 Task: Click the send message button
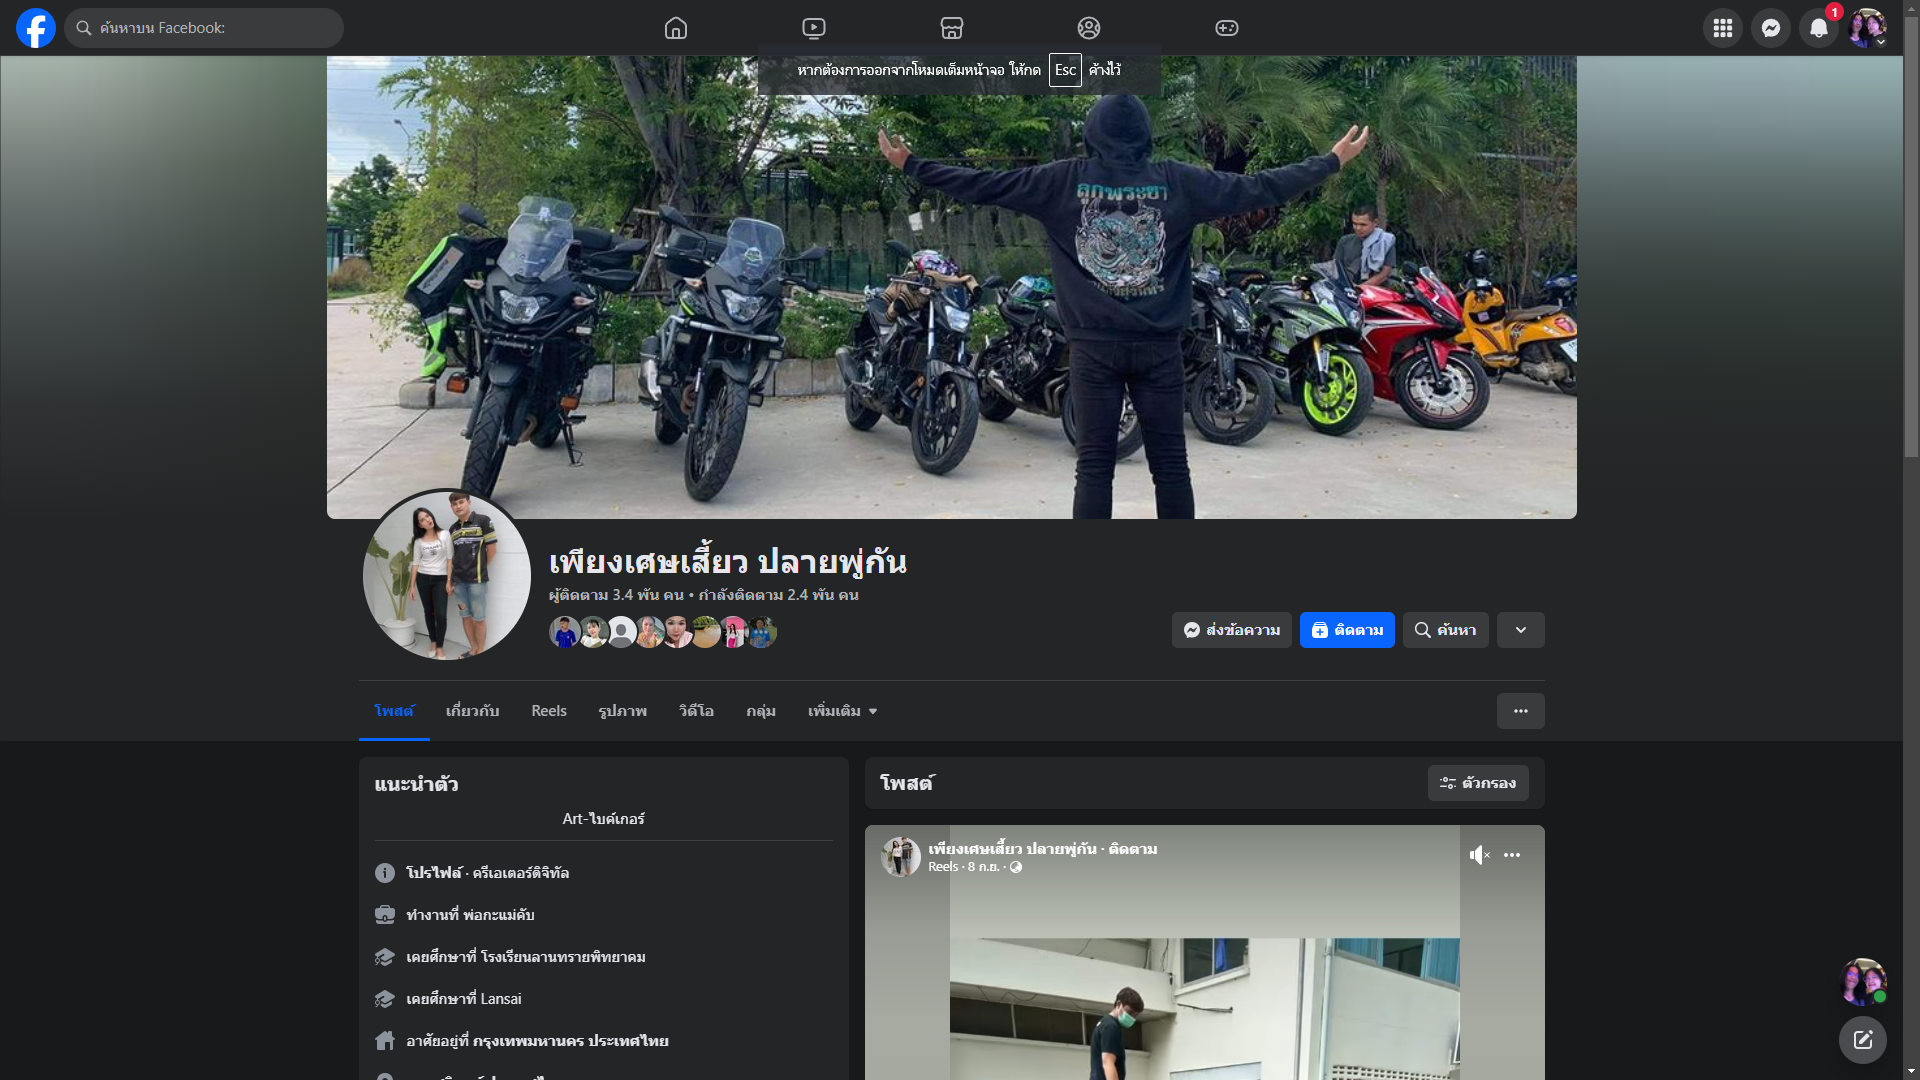(1231, 630)
